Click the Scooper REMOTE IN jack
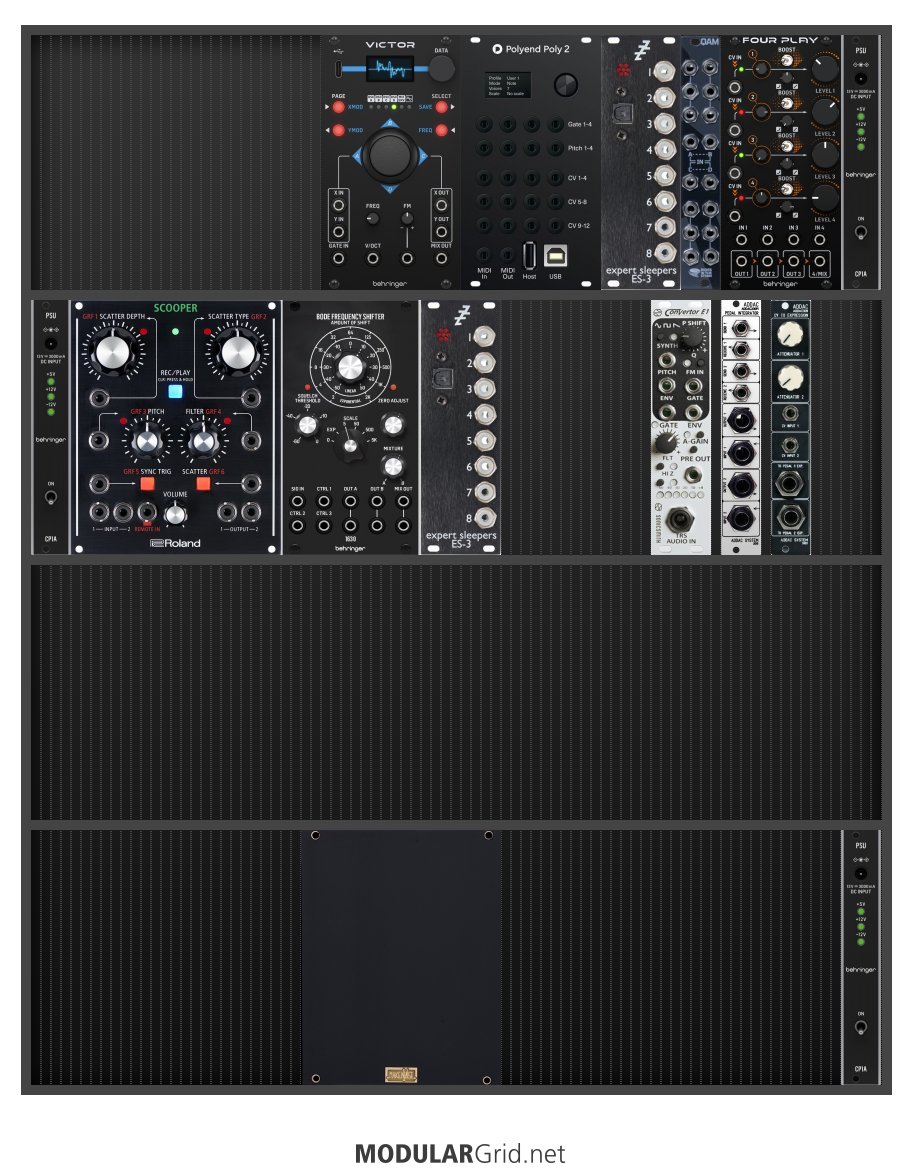The image size is (922, 1175). point(147,513)
